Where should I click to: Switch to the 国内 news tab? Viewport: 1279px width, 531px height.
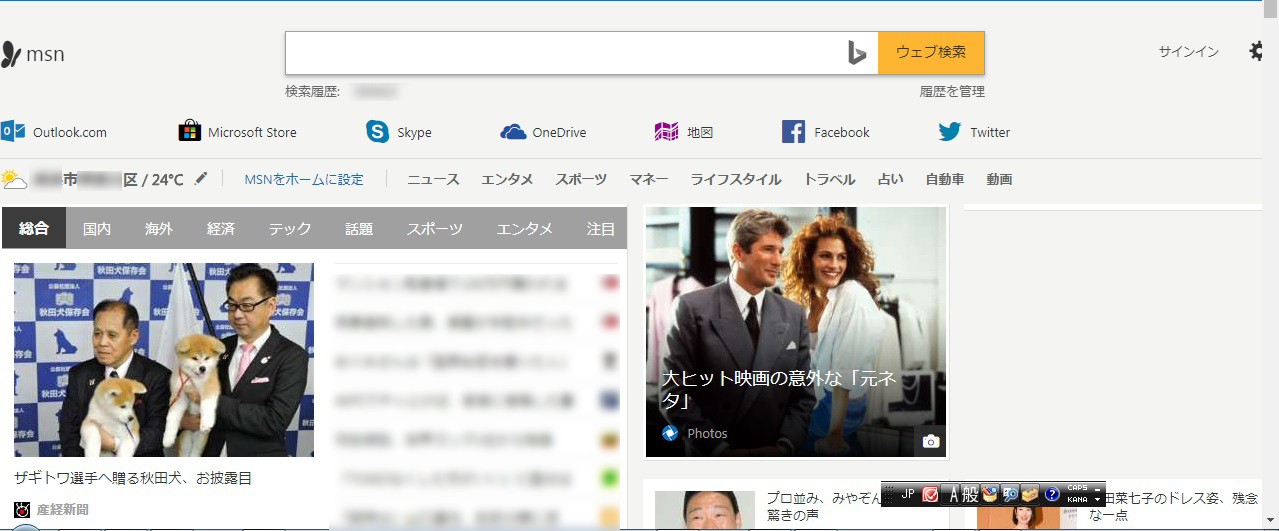click(x=97, y=229)
